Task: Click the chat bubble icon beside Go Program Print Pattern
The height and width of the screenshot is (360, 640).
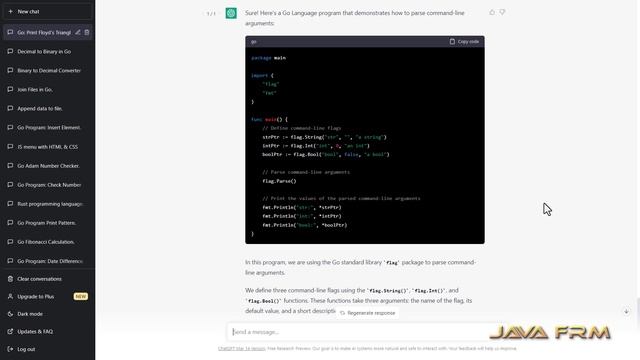Action: tap(10, 223)
